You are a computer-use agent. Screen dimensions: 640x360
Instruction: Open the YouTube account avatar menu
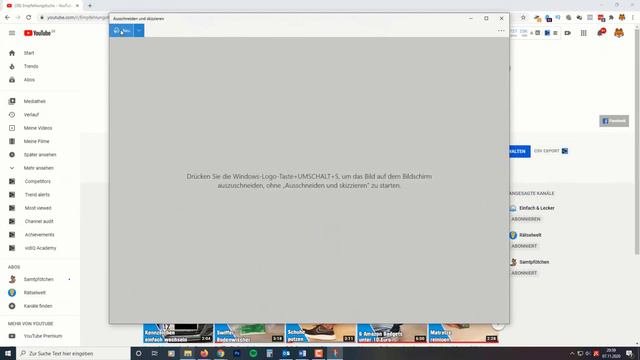[x=619, y=33]
